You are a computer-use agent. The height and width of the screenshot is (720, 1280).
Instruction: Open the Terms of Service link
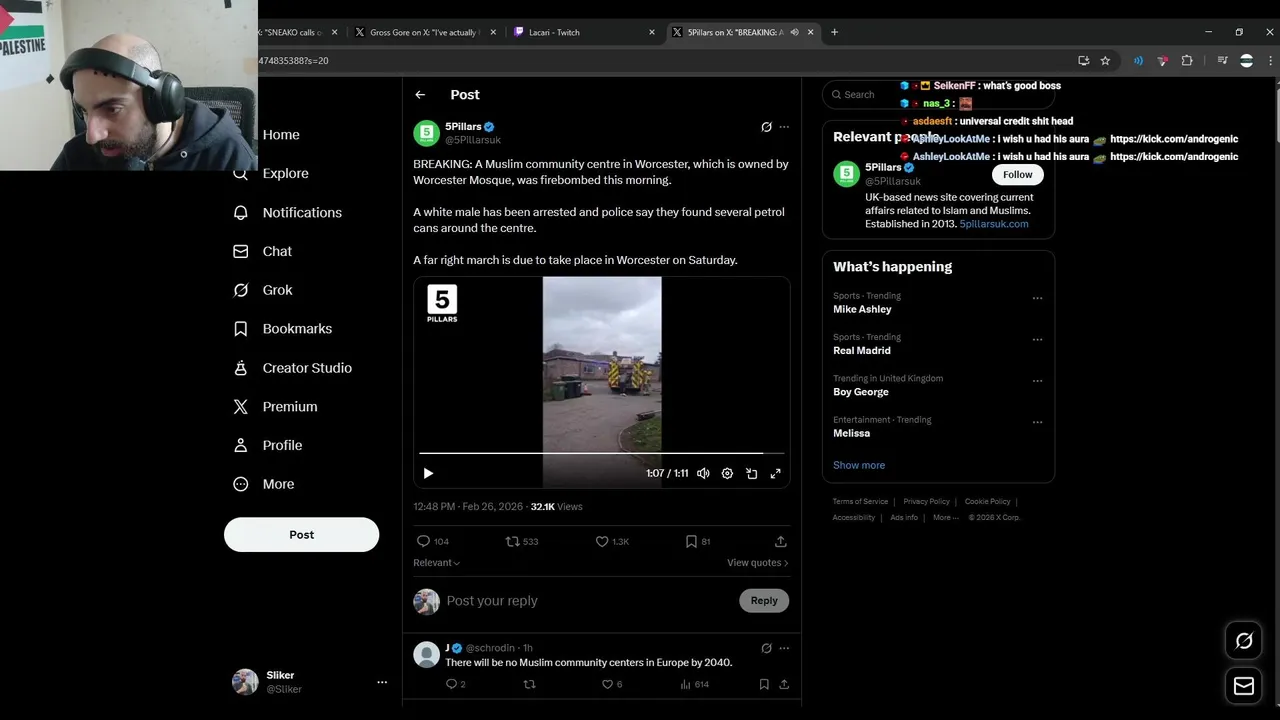[x=860, y=501]
